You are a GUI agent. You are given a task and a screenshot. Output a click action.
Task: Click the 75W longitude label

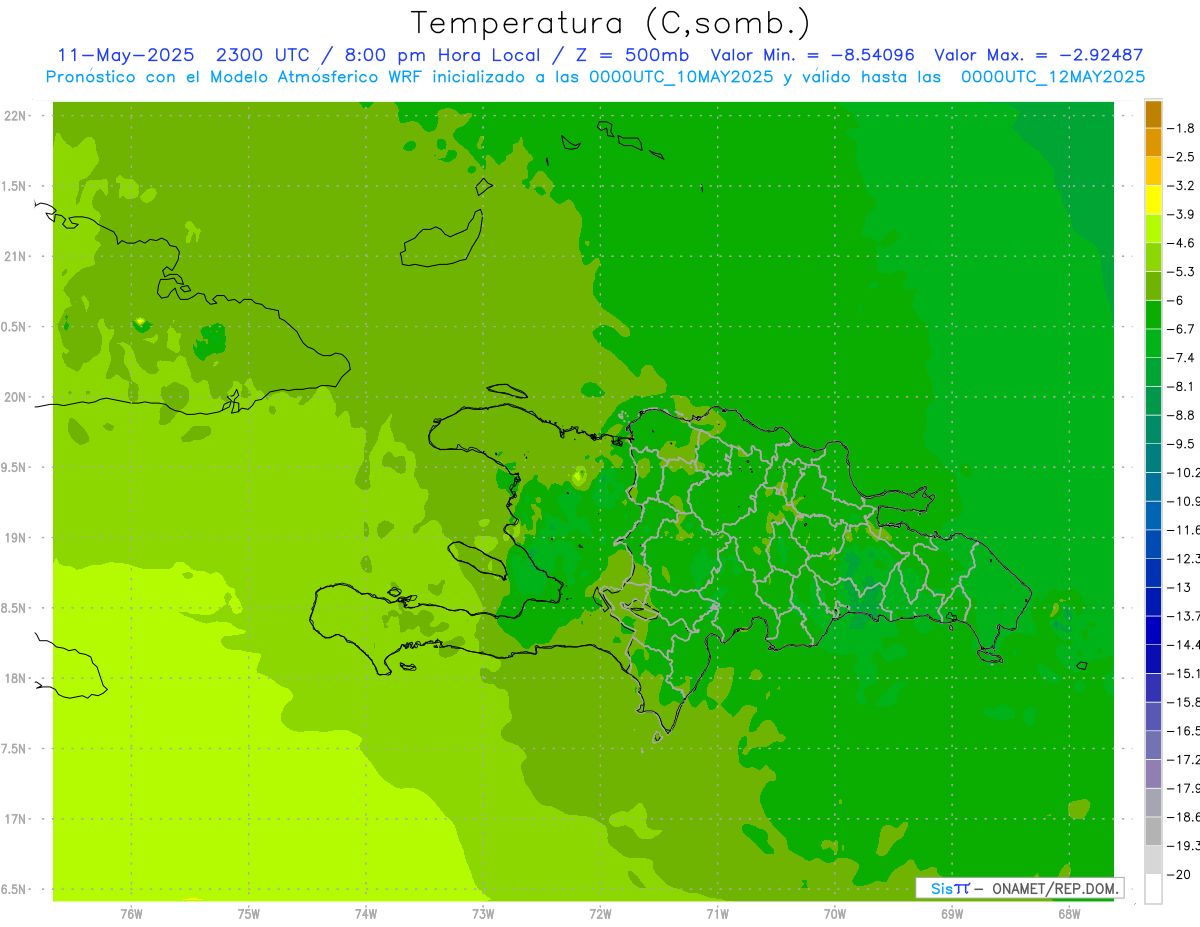tap(249, 913)
